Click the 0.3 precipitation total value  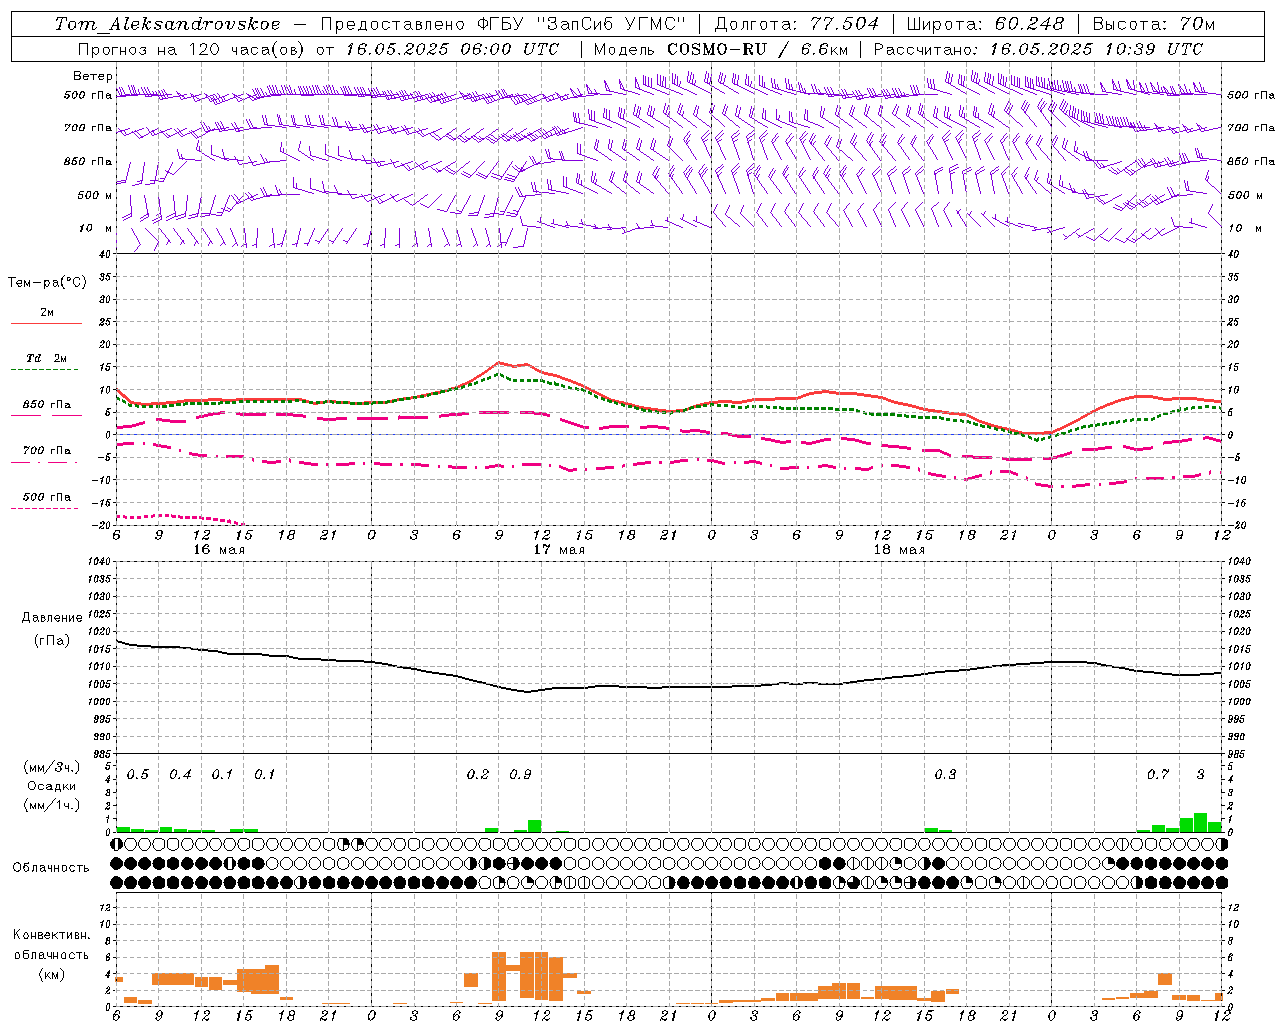(x=945, y=775)
